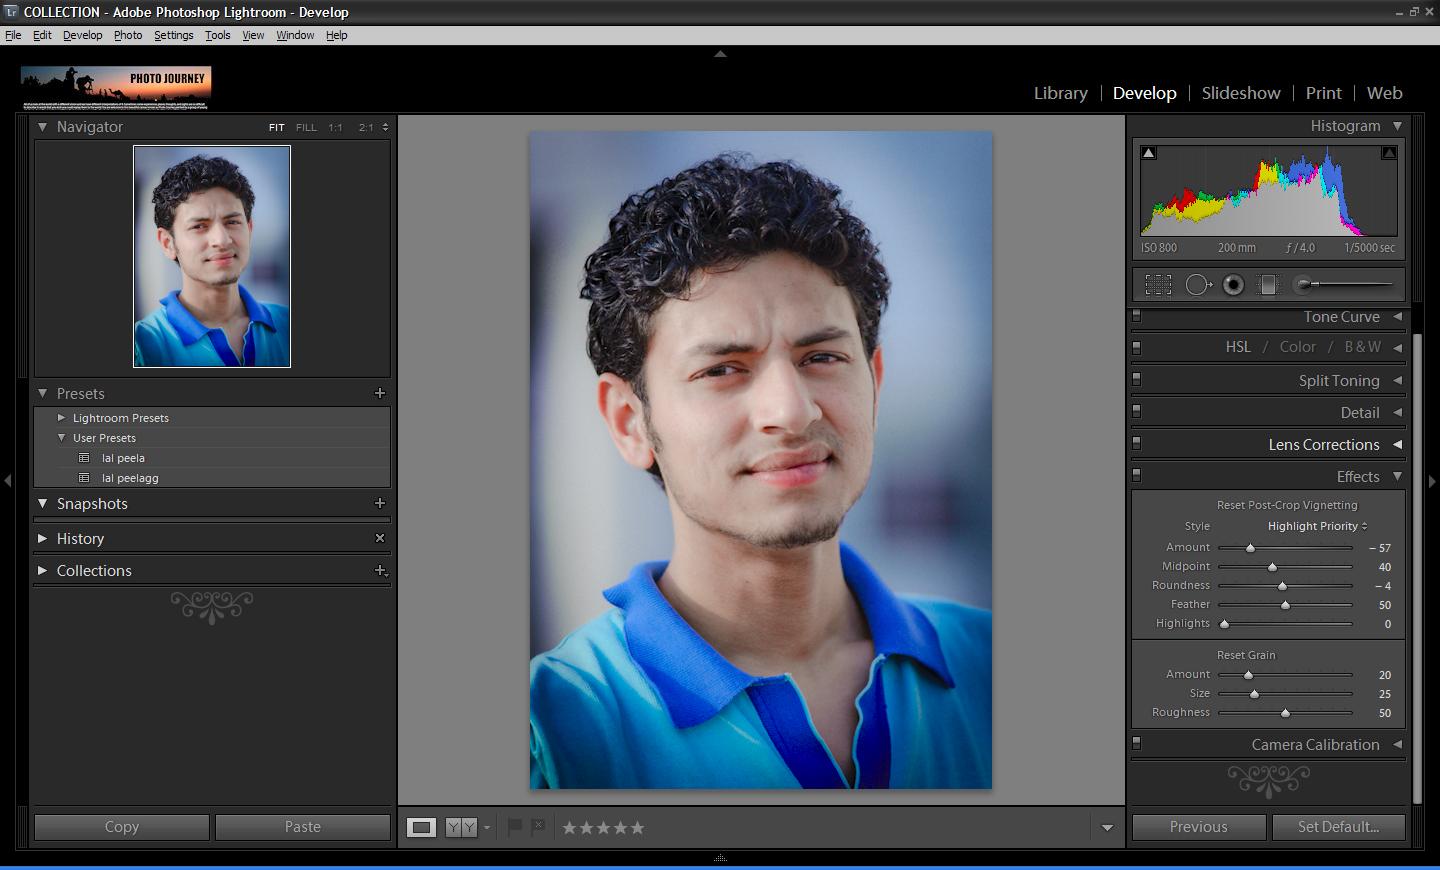
Task: Toggle the Tone Curve panel switch
Action: 1137,317
